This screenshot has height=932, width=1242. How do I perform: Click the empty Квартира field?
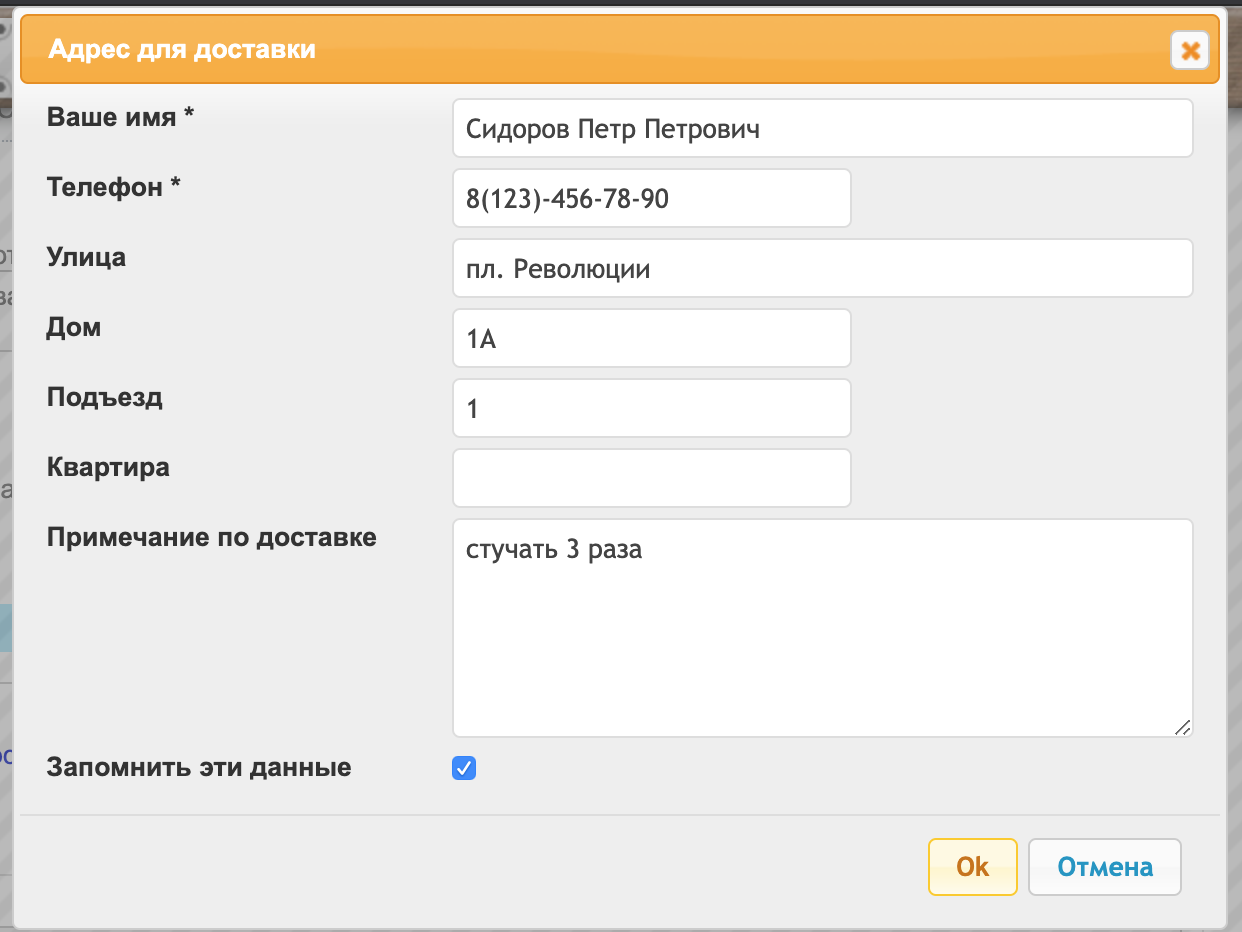(652, 478)
